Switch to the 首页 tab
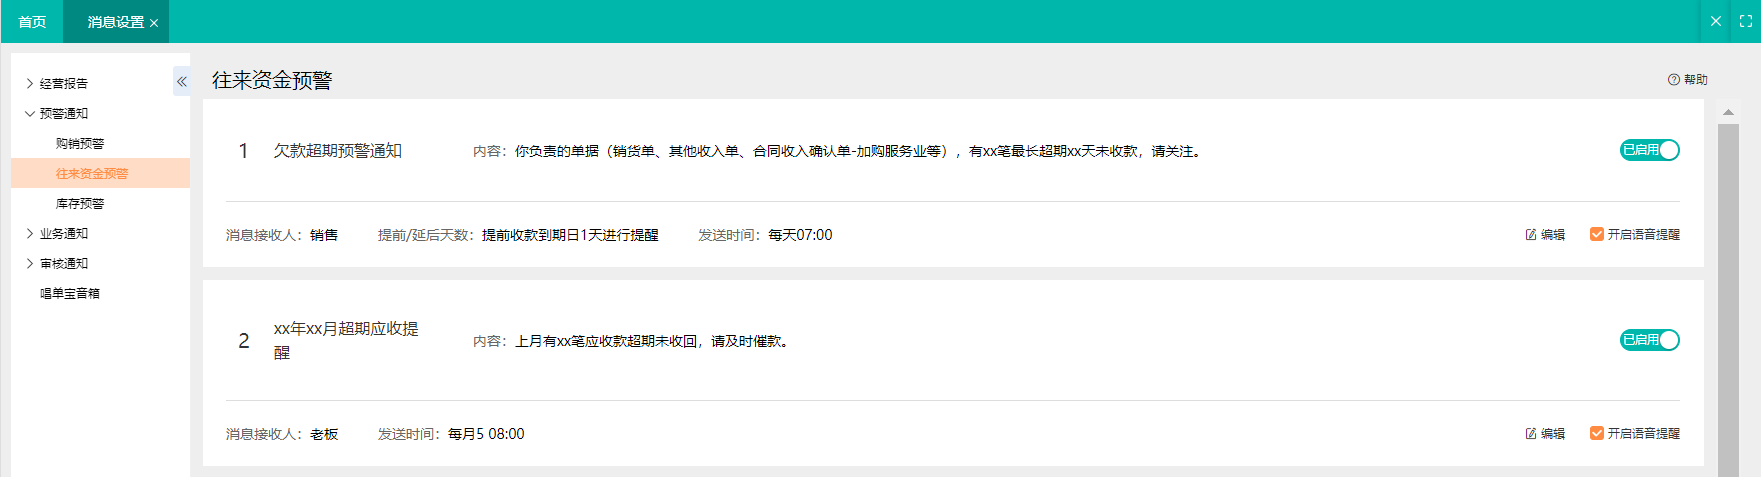The image size is (1761, 477). 32,22
